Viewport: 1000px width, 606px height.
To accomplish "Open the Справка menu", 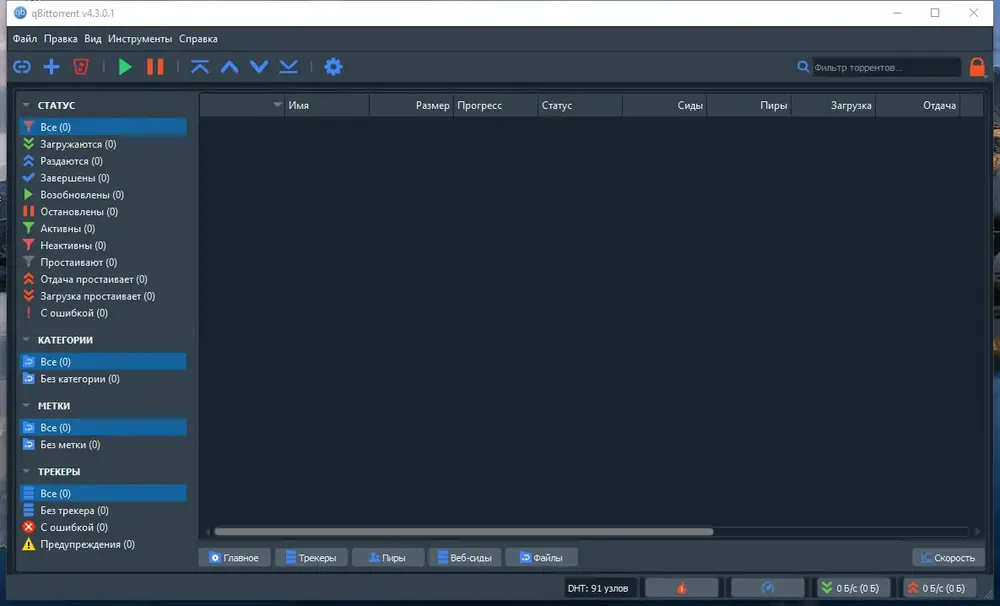I will coord(198,39).
